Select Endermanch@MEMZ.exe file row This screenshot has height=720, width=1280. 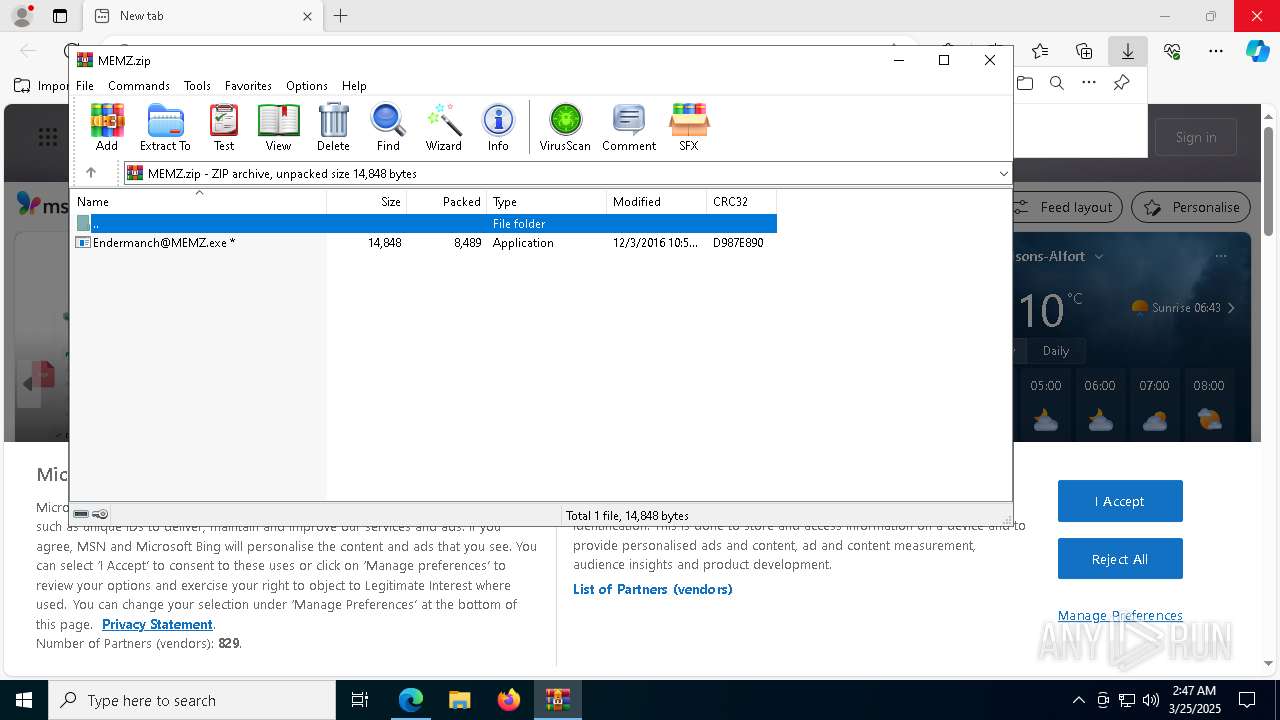click(x=424, y=243)
